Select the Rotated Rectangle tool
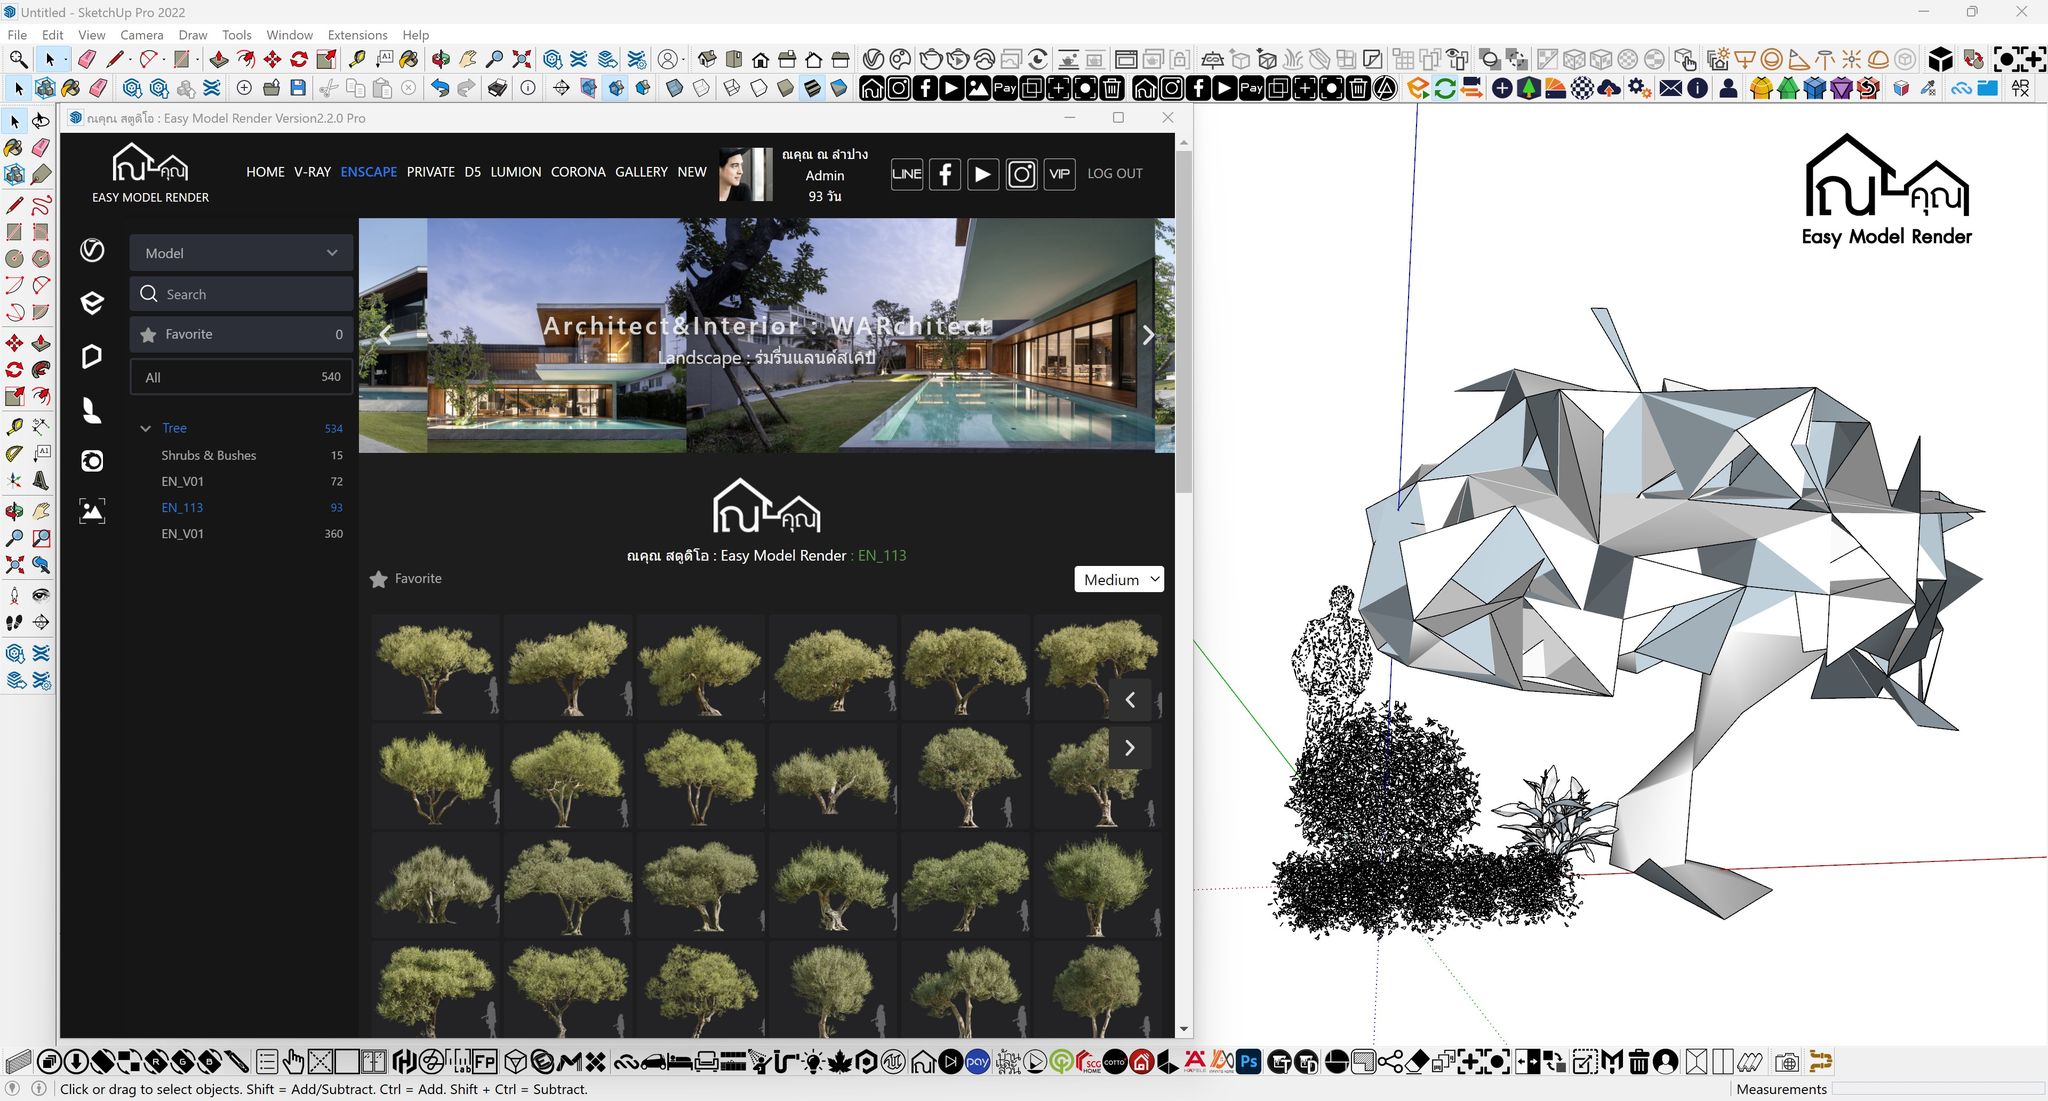 pos(41,232)
